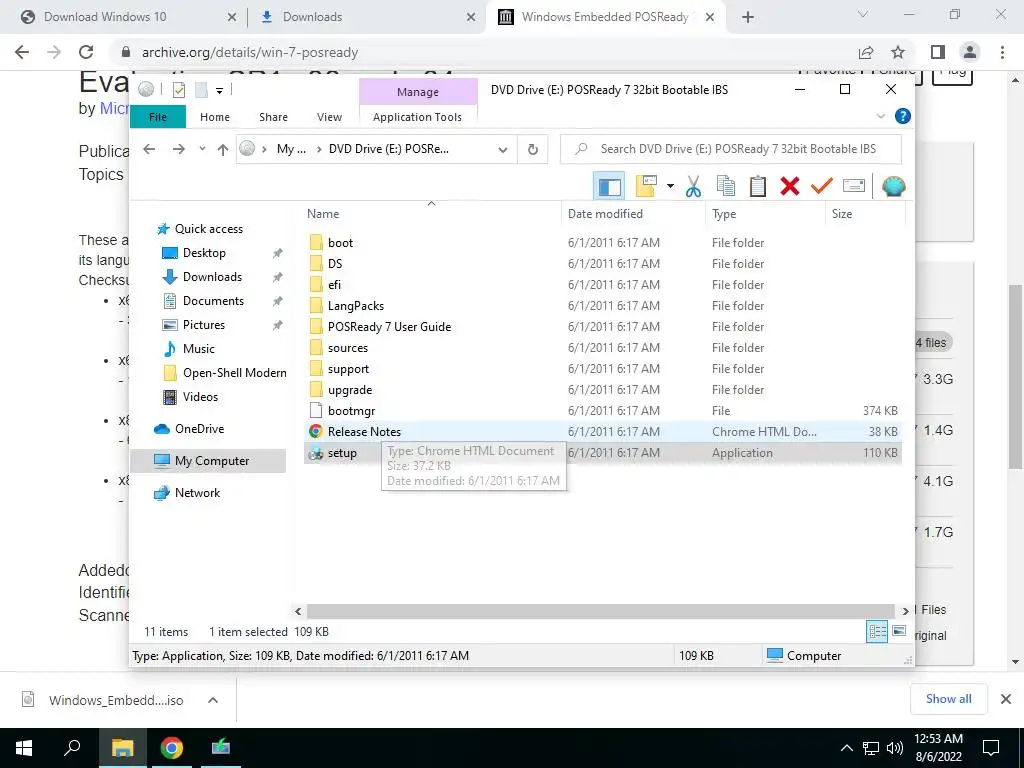Open Quick access in the navigation pane
Viewport: 1024px width, 768px height.
(208, 229)
